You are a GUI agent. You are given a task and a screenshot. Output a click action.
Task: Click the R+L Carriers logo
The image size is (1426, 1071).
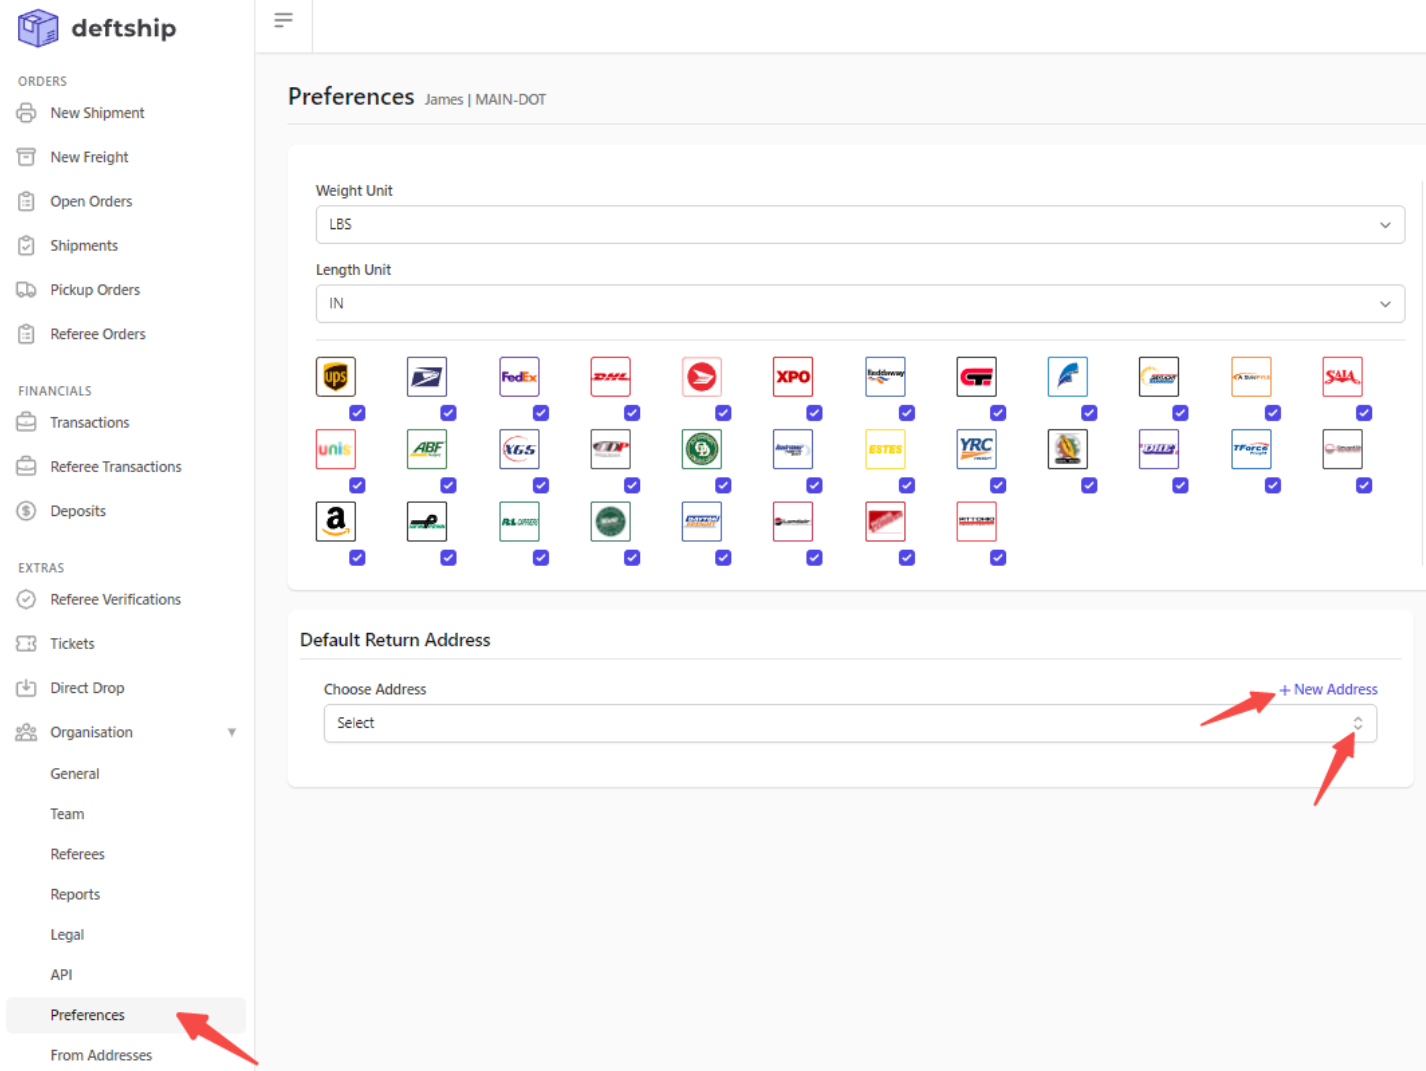(x=519, y=521)
